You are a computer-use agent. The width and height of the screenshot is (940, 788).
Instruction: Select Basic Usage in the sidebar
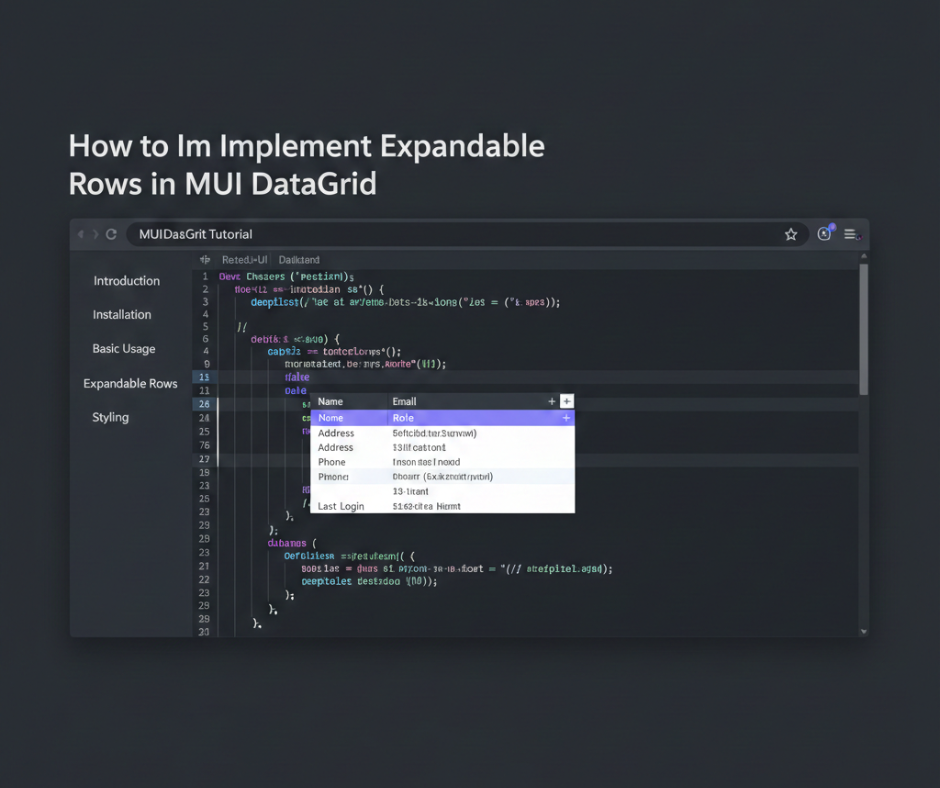[124, 349]
